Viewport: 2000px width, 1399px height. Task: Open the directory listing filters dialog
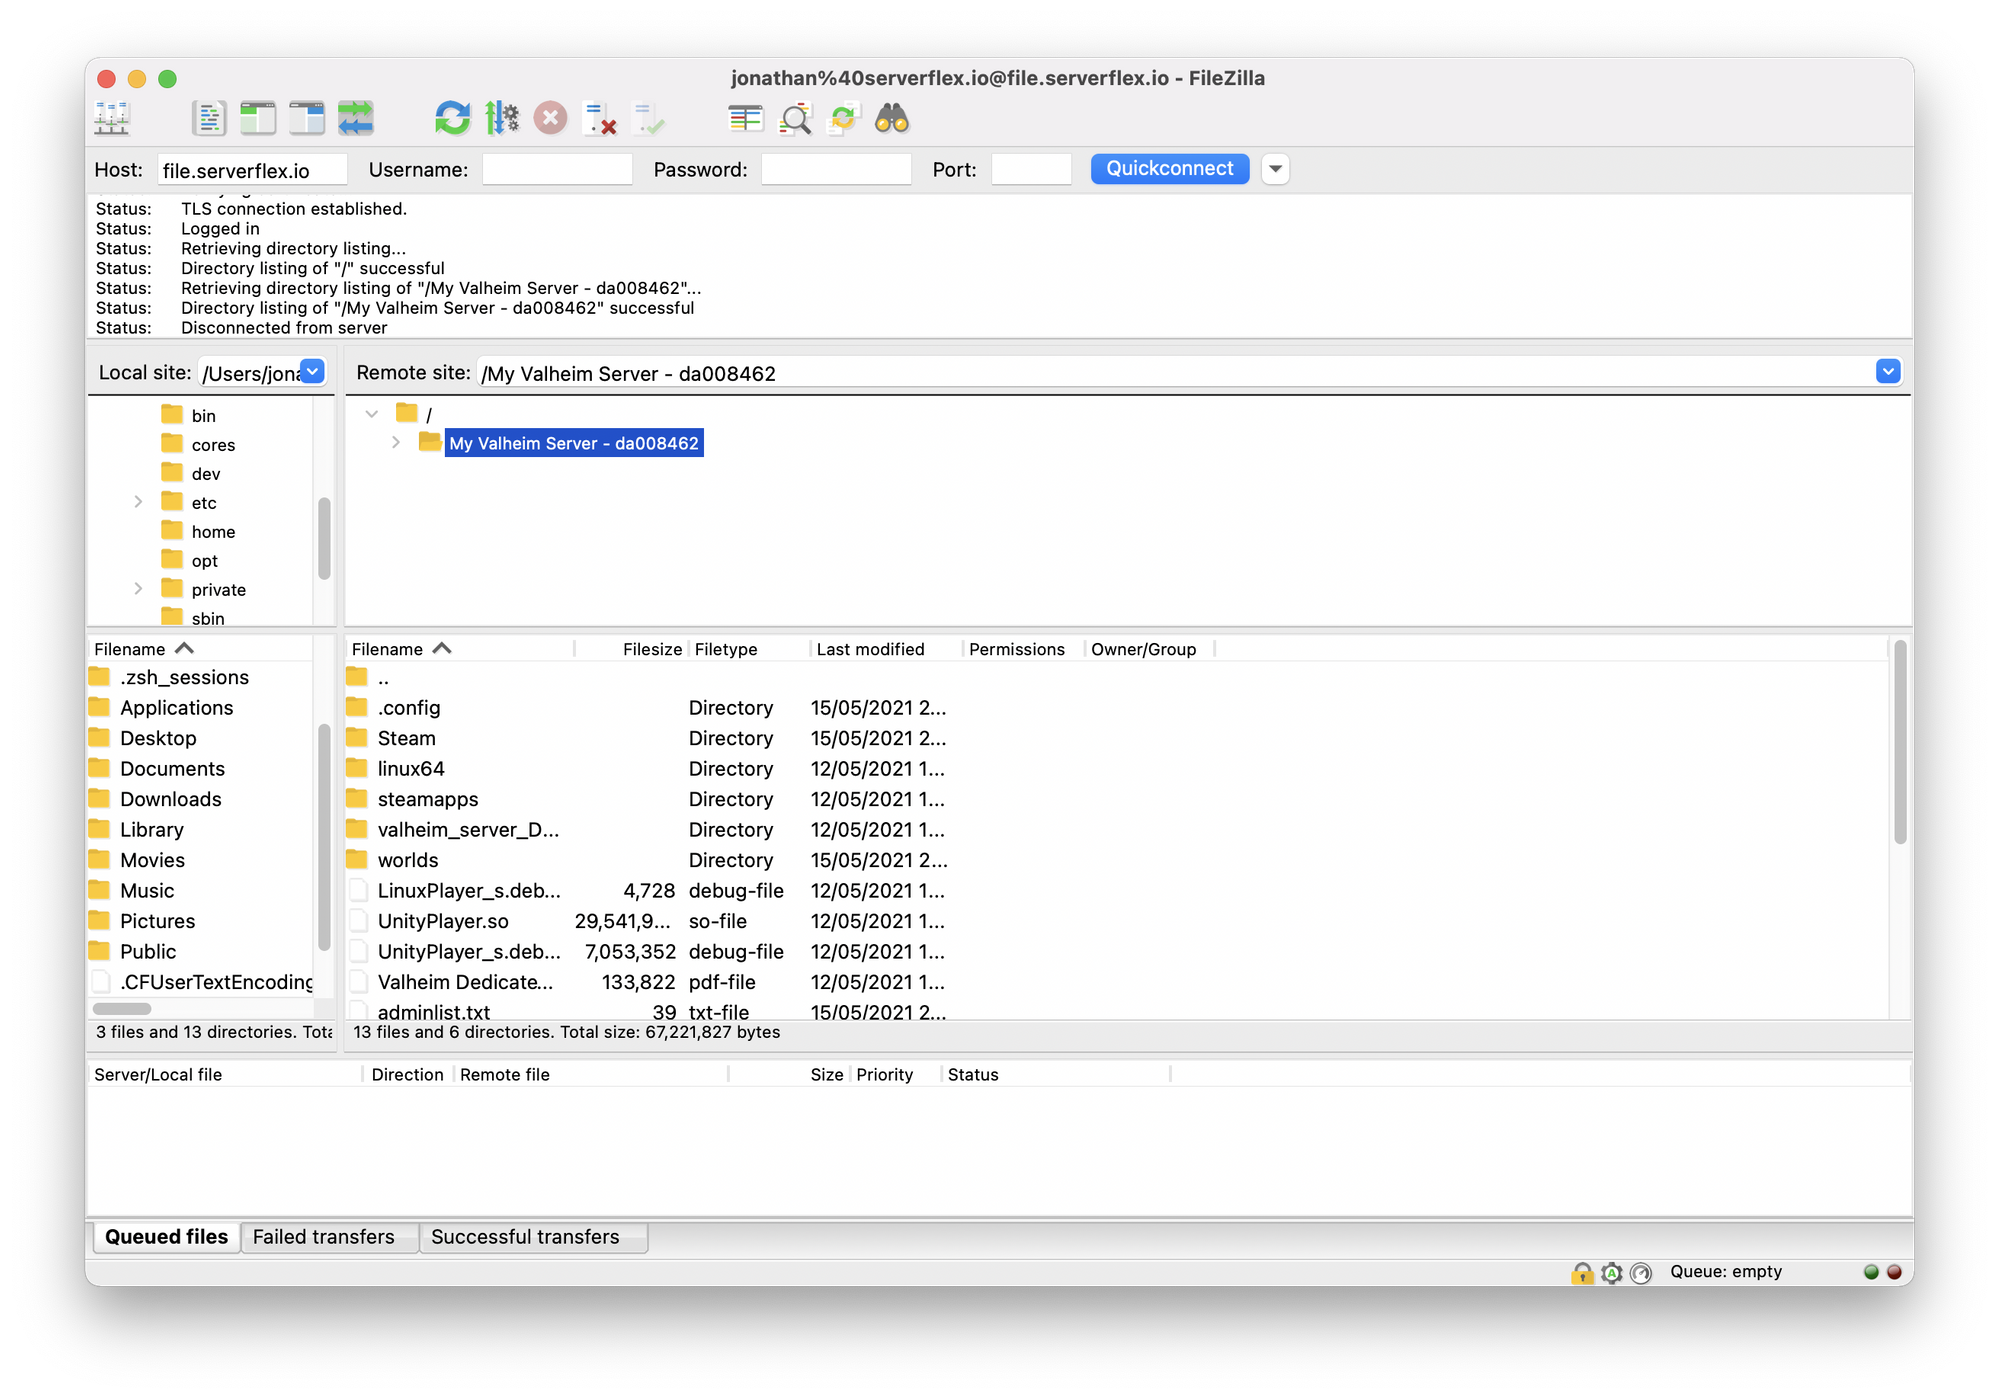coord(745,118)
